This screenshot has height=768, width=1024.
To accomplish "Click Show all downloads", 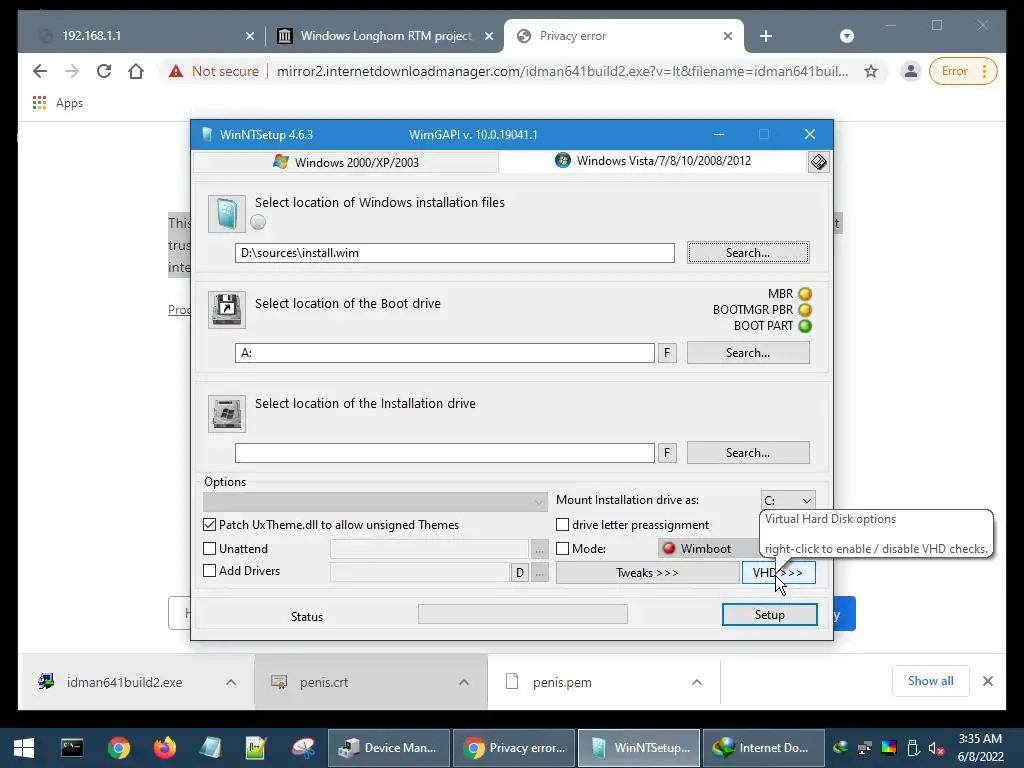I will pyautogui.click(x=931, y=681).
